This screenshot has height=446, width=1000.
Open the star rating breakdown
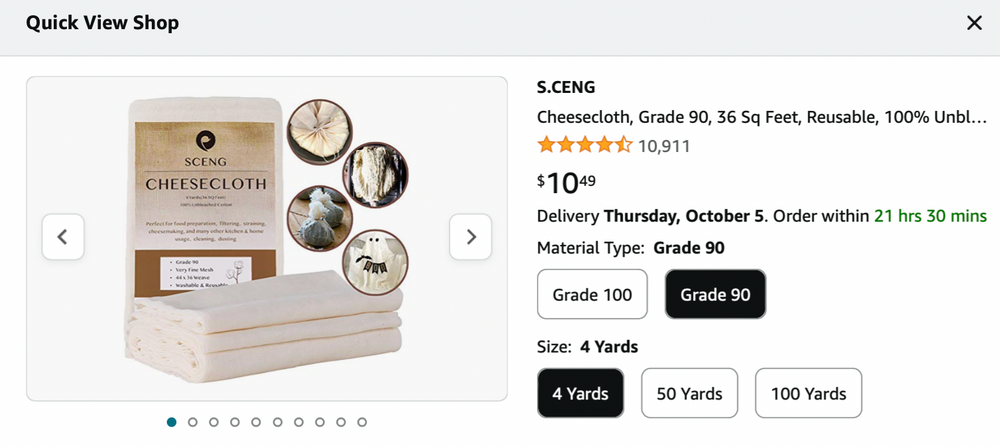584,145
